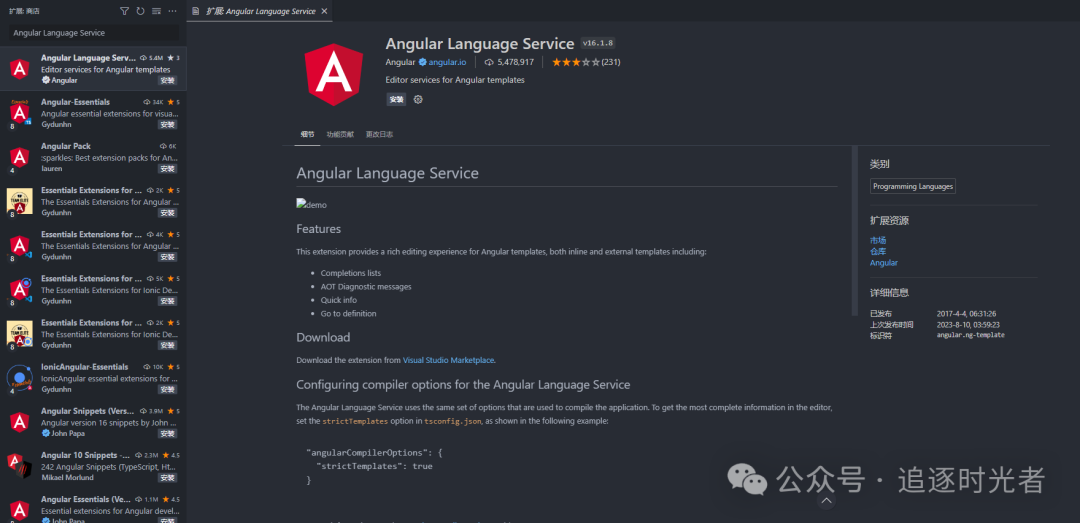Click the readme vertical scrollbar

click(x=855, y=231)
